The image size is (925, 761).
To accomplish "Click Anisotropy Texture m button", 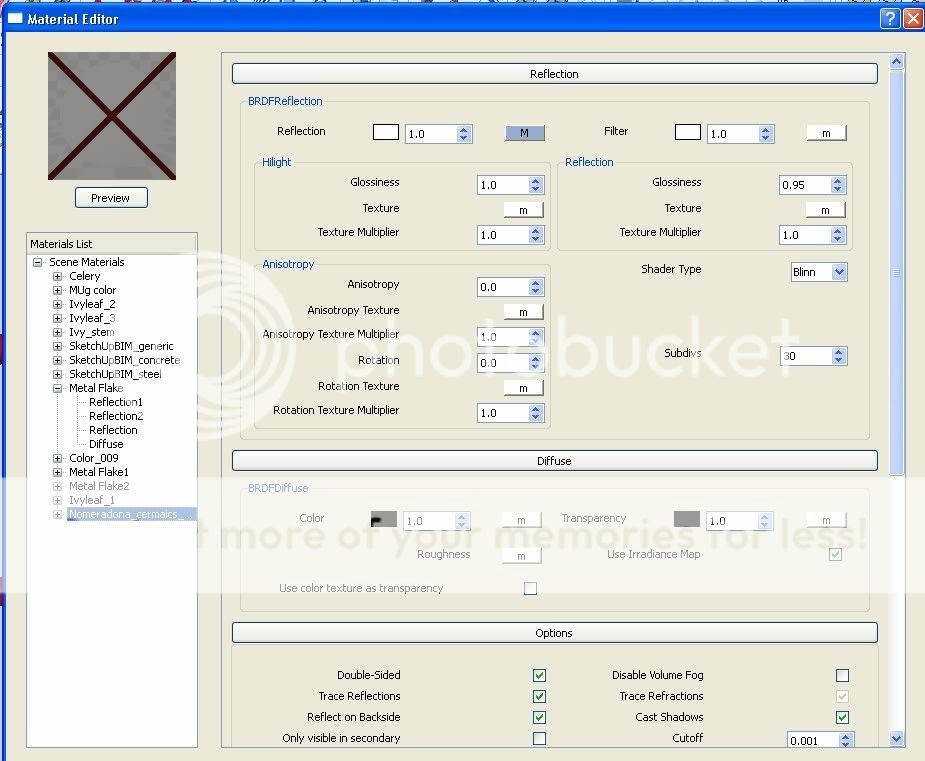I will tap(523, 312).
